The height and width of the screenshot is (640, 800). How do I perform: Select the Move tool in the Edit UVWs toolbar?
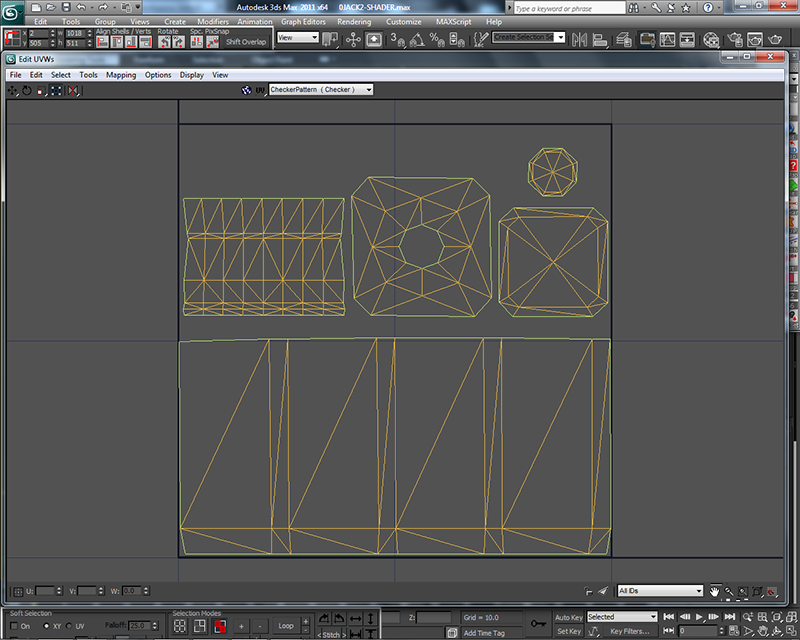tap(13, 89)
